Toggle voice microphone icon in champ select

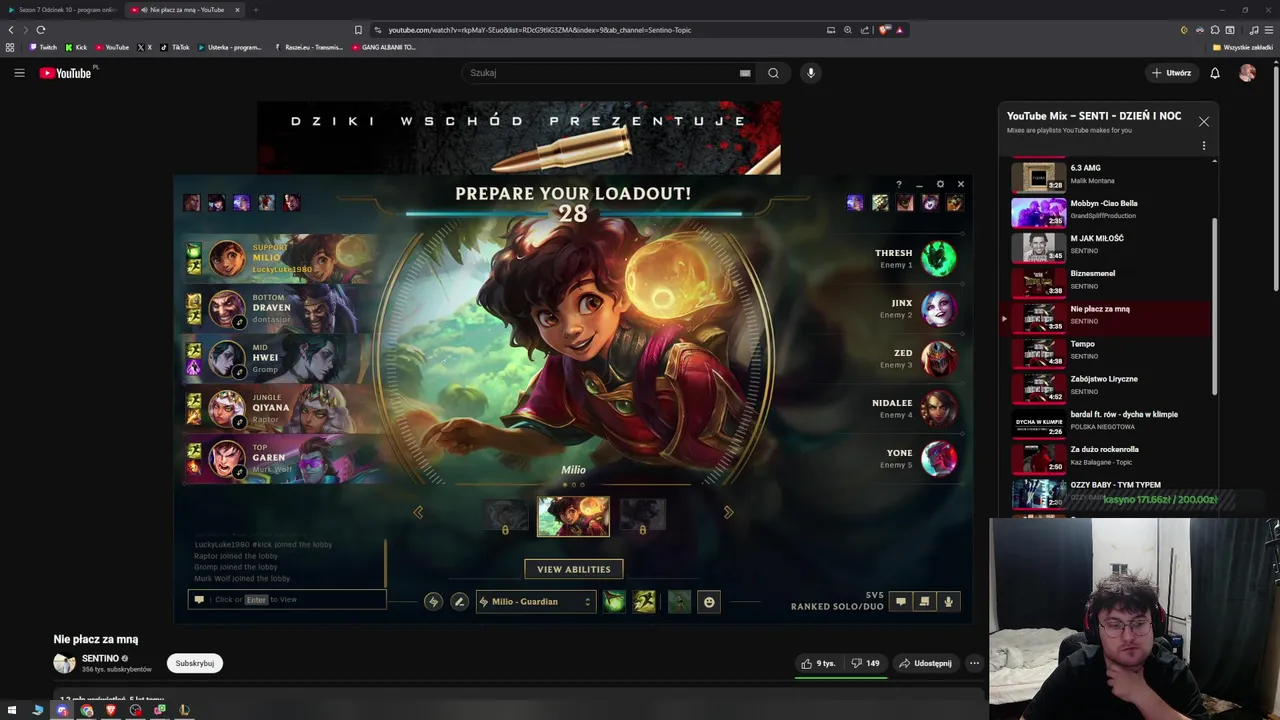[948, 601]
